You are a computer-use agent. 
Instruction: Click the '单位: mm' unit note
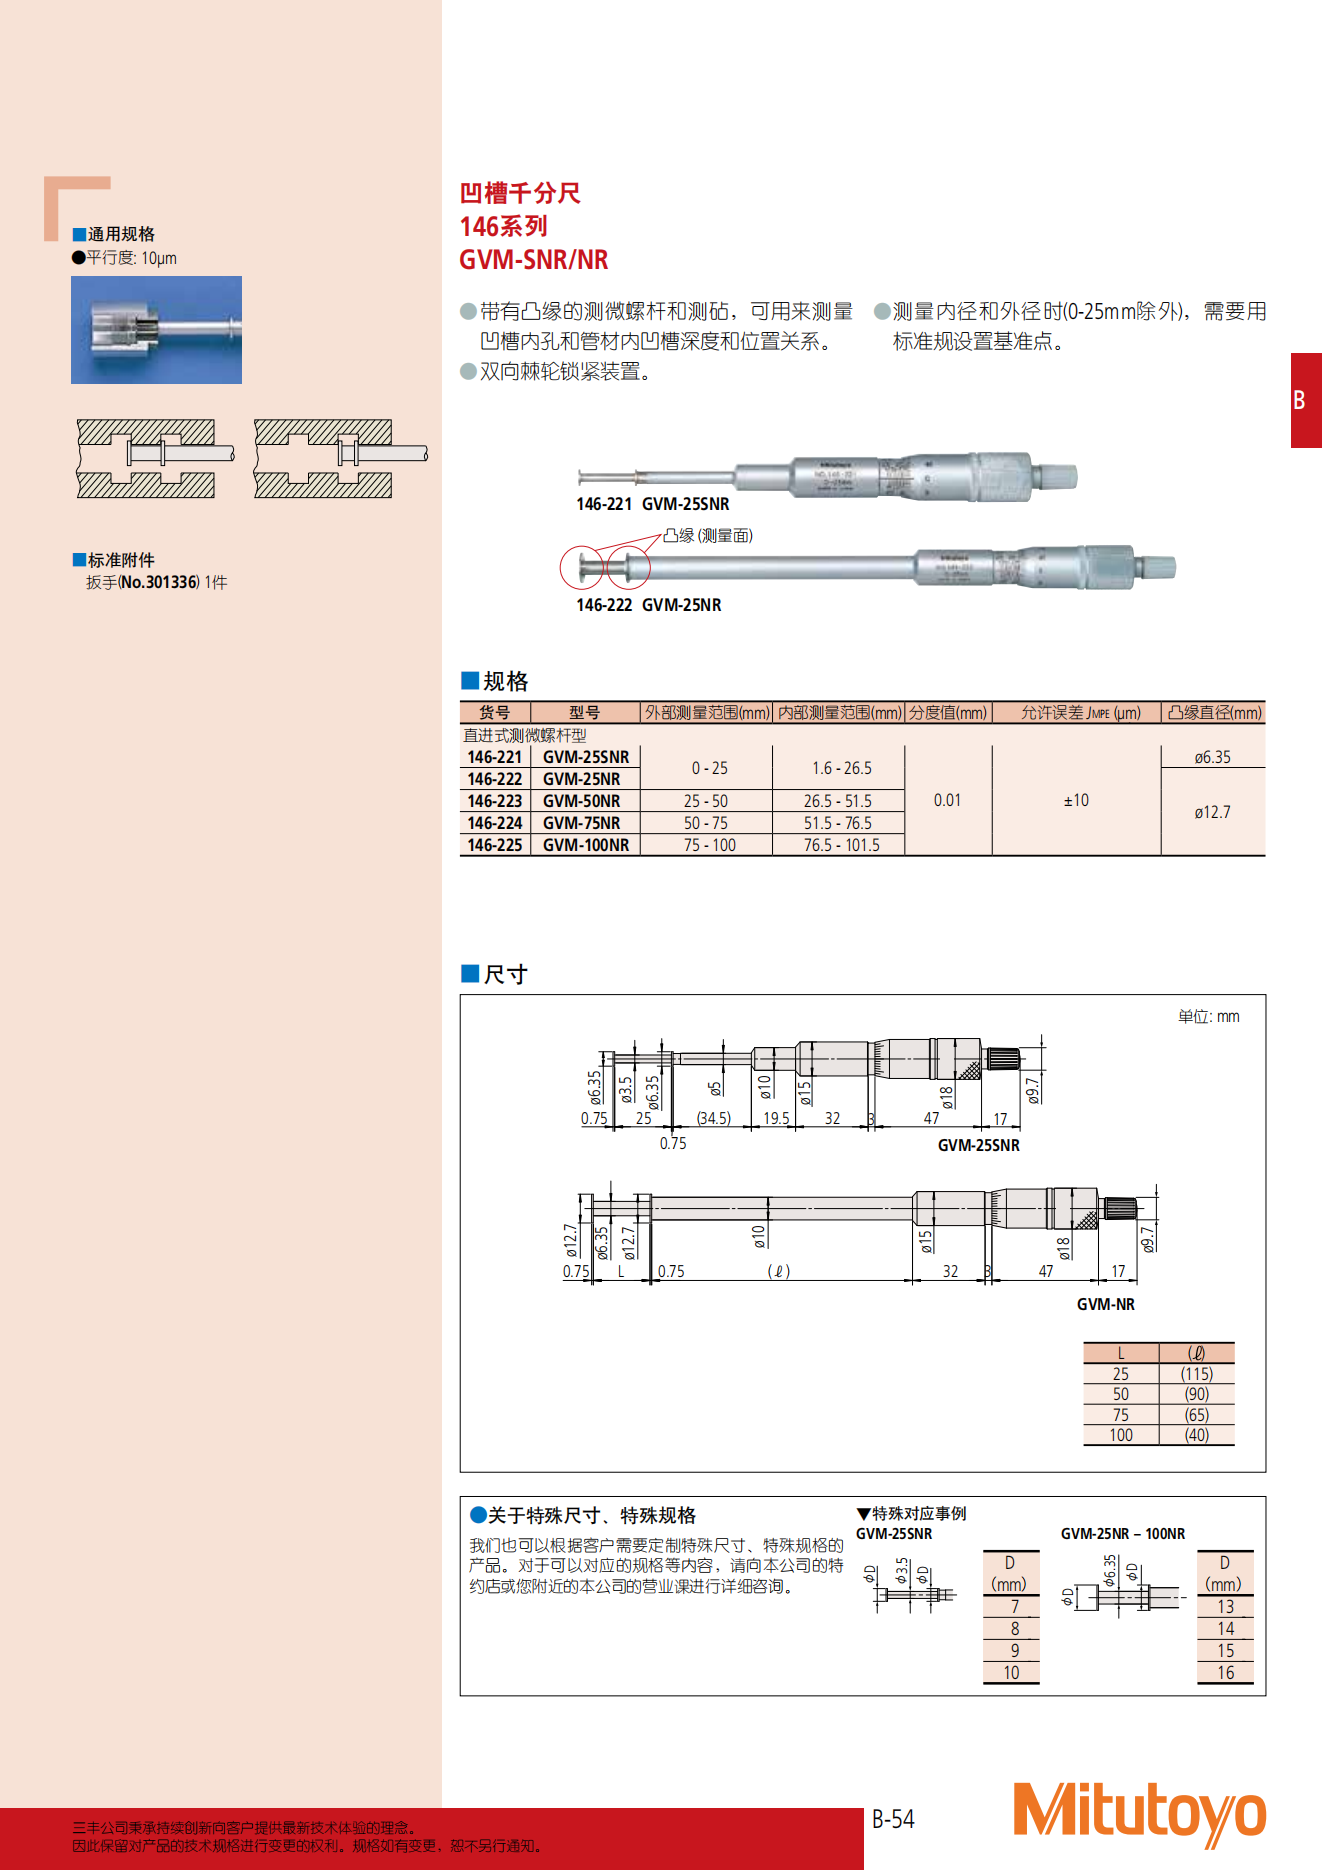(x=1208, y=1016)
